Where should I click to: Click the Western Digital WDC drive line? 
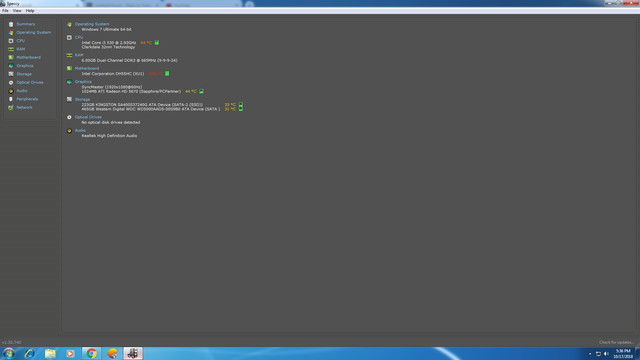[151, 109]
